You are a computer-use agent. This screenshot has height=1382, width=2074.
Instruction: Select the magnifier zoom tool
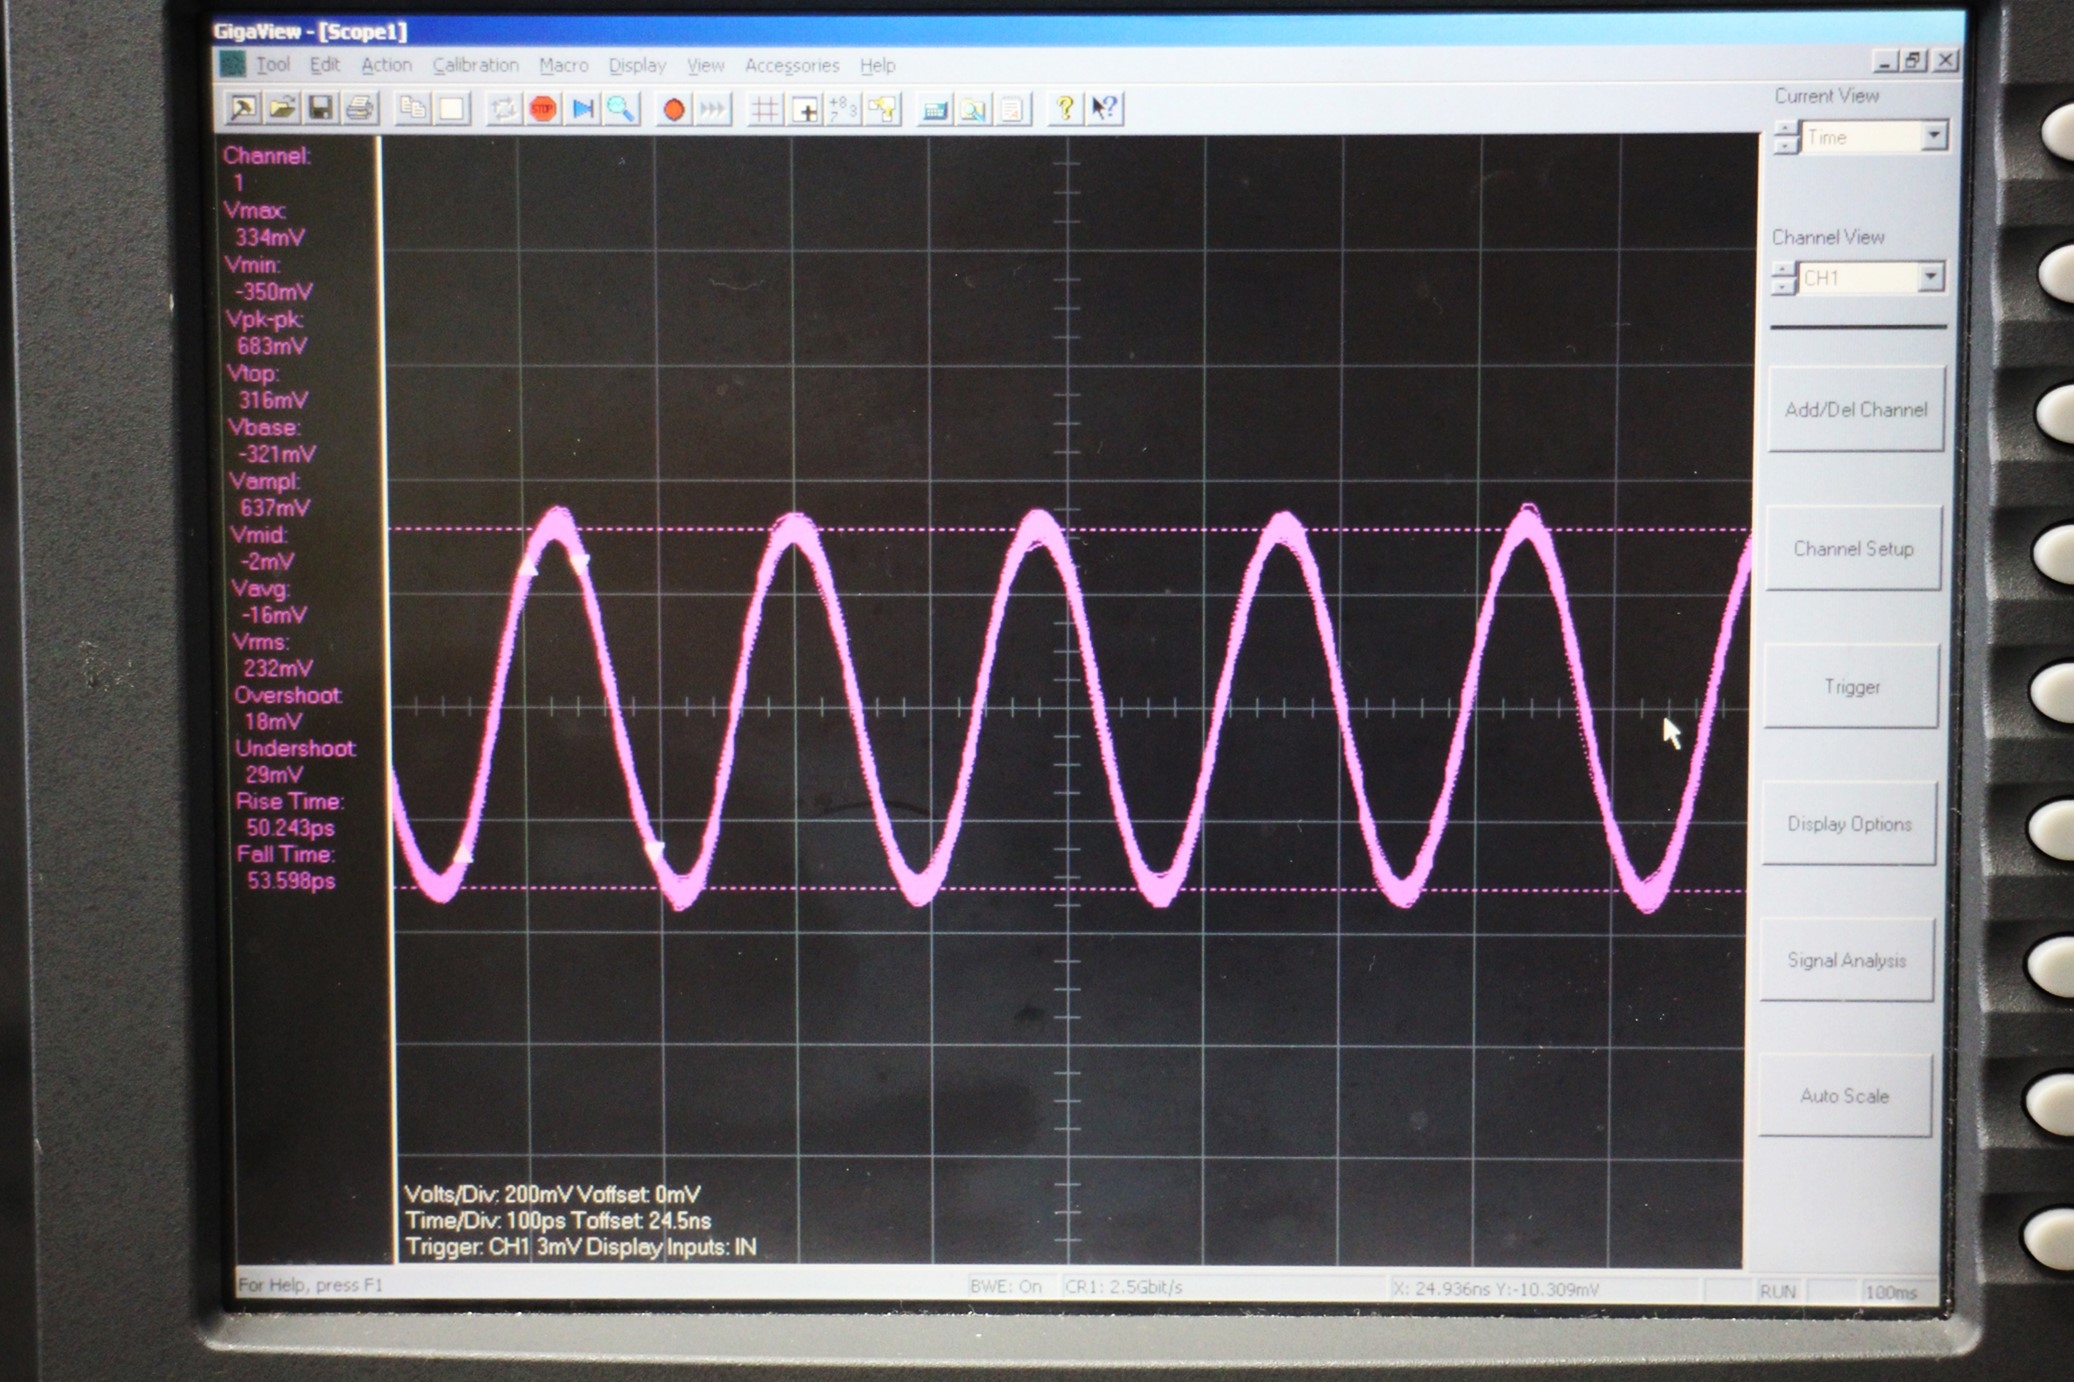click(621, 108)
